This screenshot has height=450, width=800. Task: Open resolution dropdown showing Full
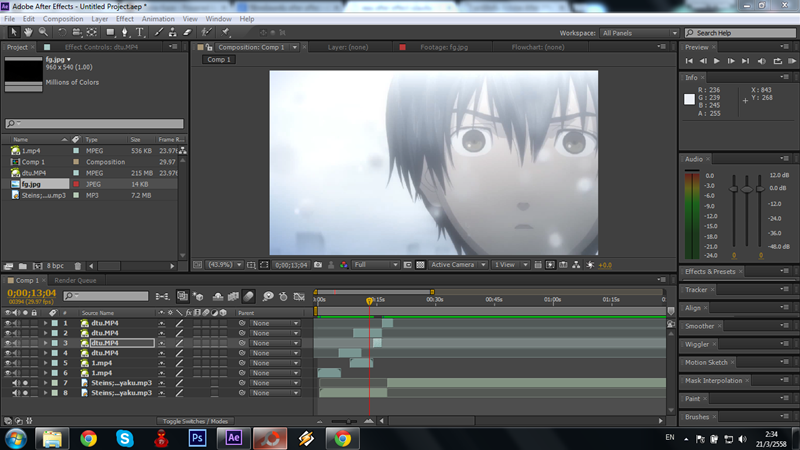(x=376, y=265)
